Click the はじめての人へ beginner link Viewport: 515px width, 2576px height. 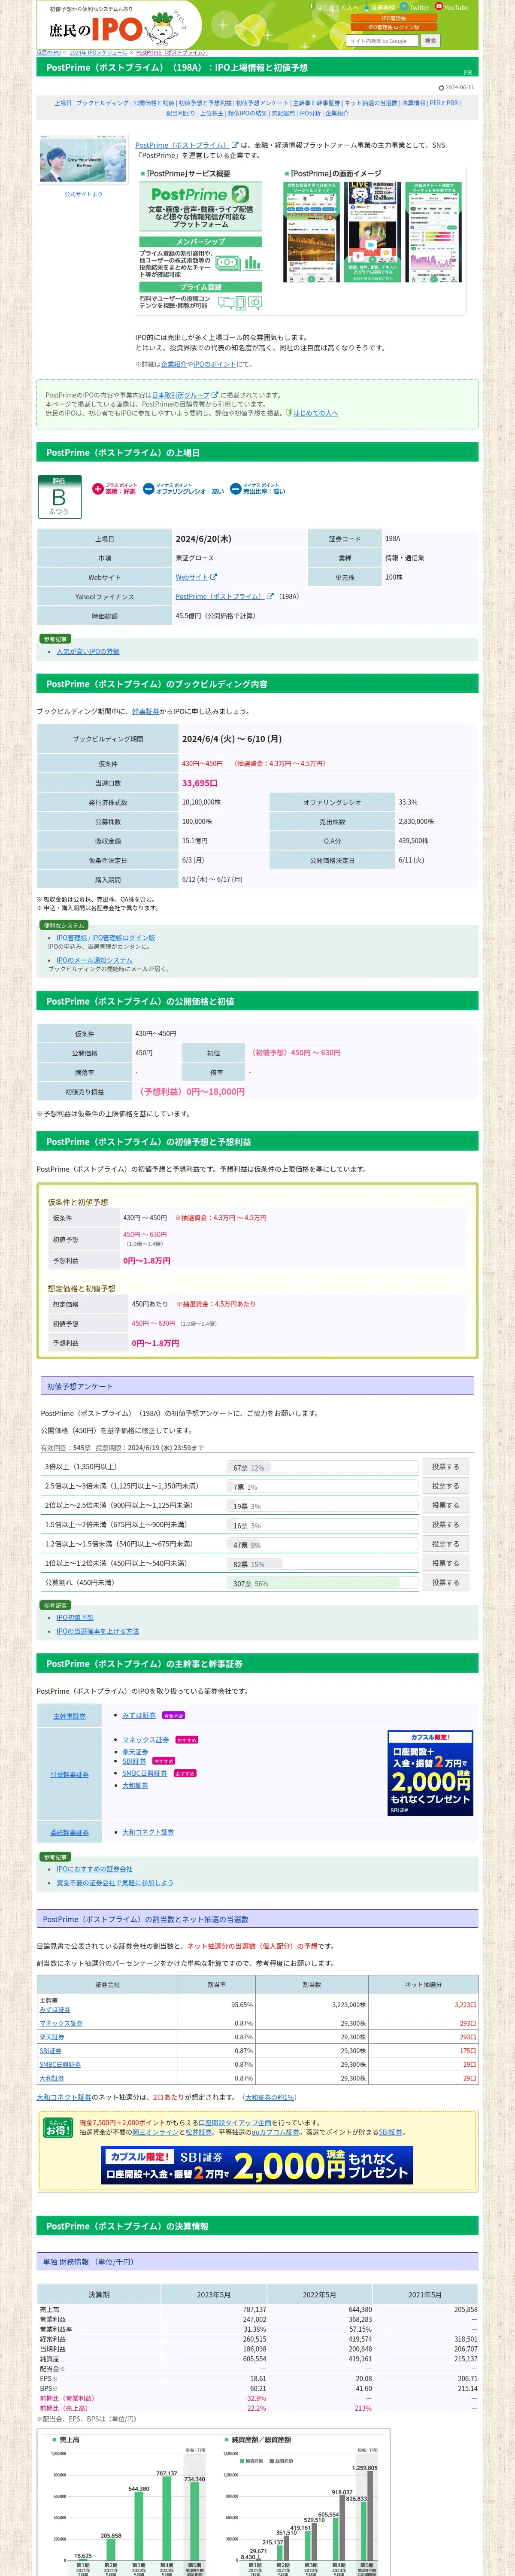click(x=315, y=413)
